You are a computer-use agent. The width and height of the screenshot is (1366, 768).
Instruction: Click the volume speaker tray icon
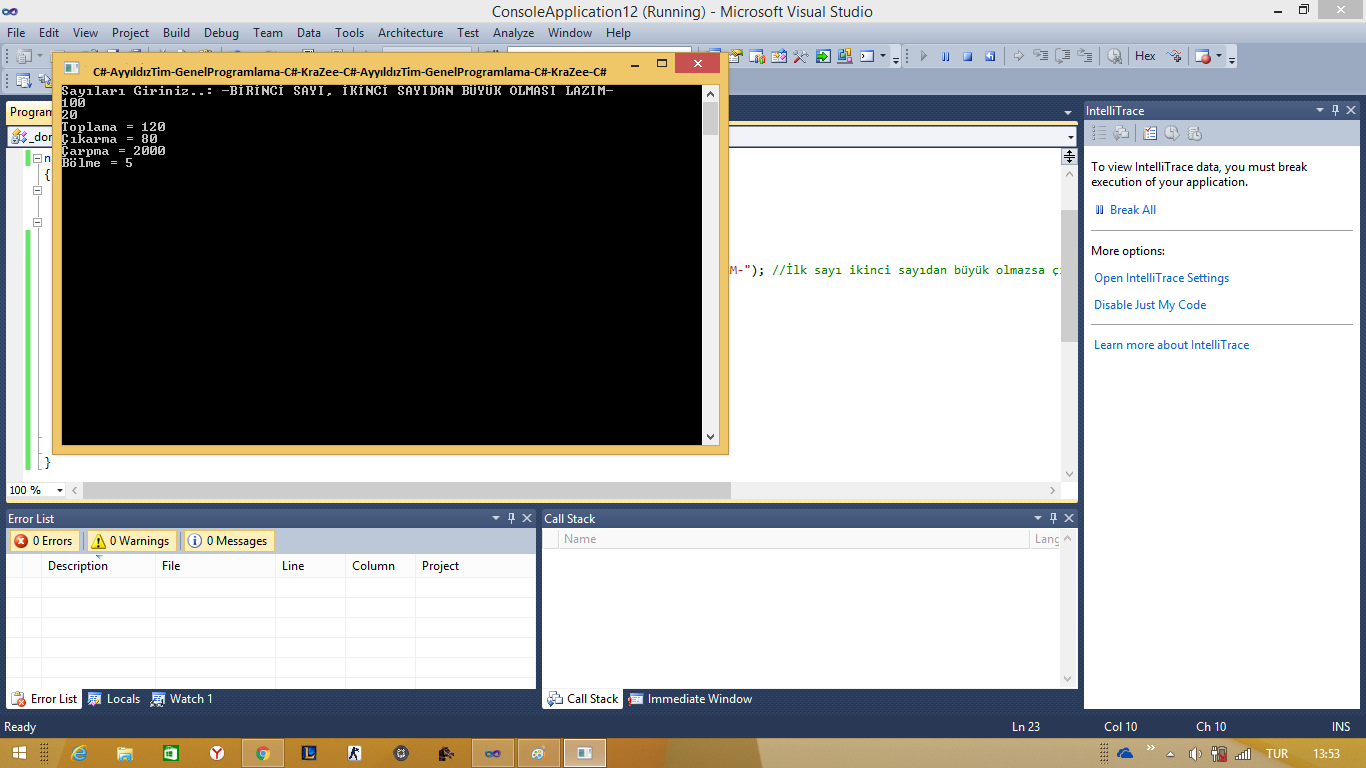[x=1195, y=753]
